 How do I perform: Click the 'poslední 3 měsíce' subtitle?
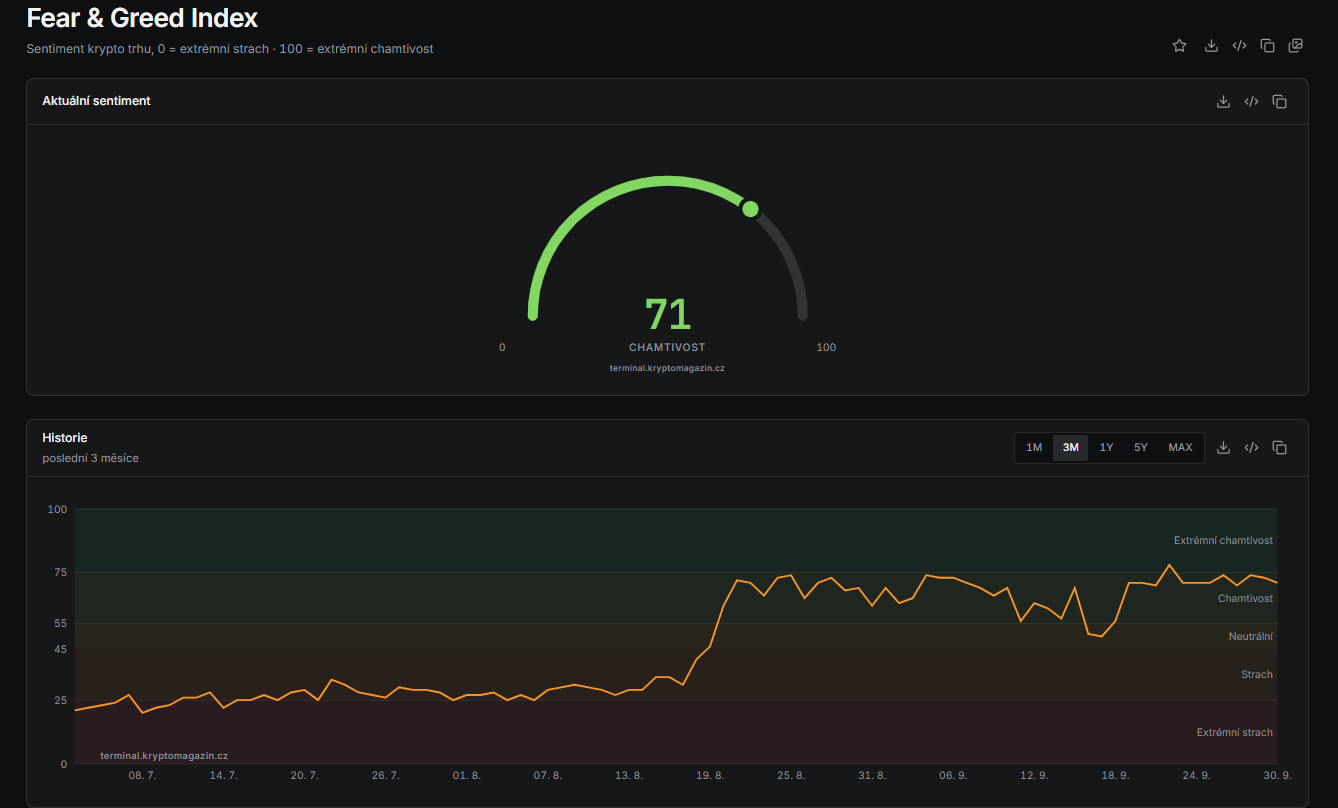[91, 458]
